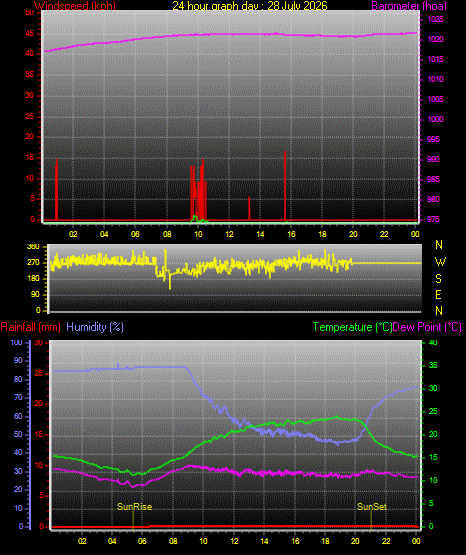Click the small wind spike after hour 13
This screenshot has height=555, width=466.
(x=249, y=208)
